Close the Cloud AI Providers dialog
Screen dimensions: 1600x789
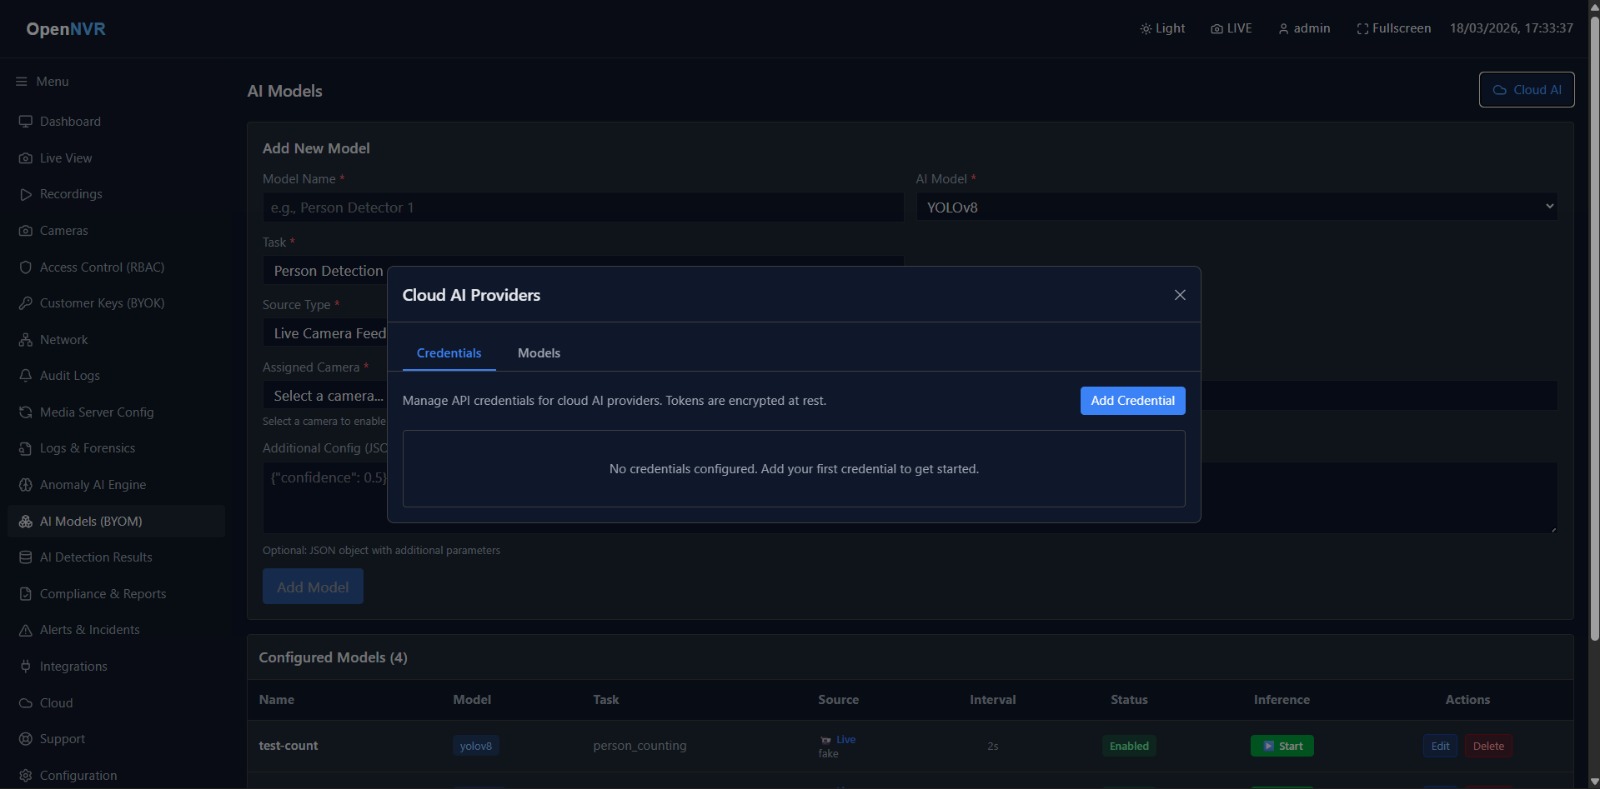coord(1180,295)
